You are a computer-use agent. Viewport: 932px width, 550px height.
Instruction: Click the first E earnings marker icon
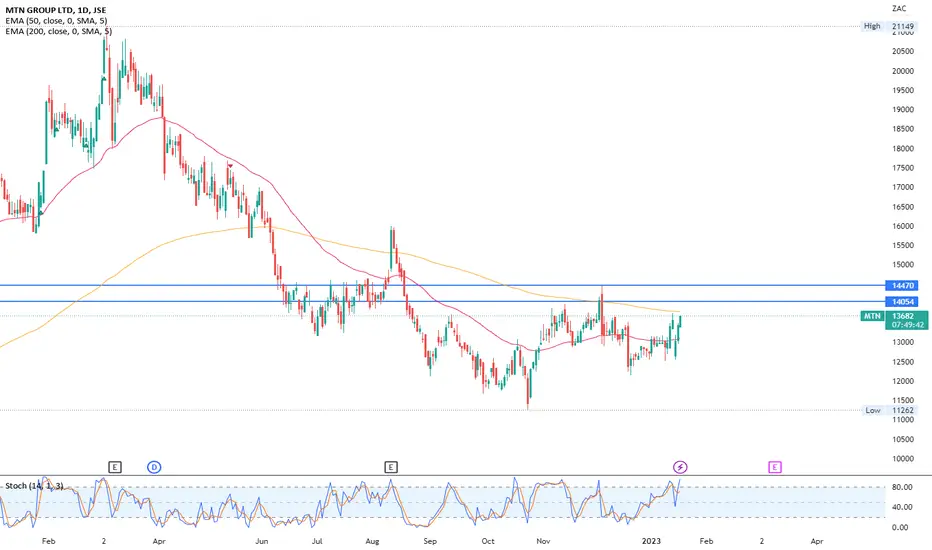pos(115,467)
